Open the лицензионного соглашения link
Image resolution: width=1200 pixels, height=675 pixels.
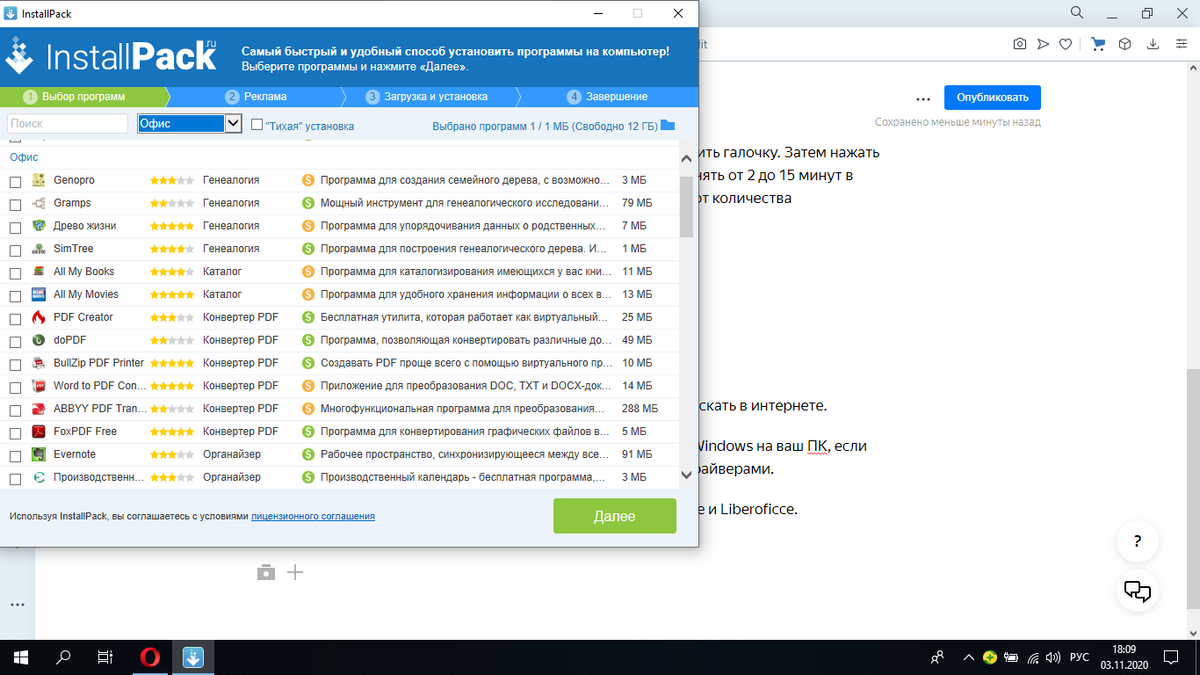point(313,517)
